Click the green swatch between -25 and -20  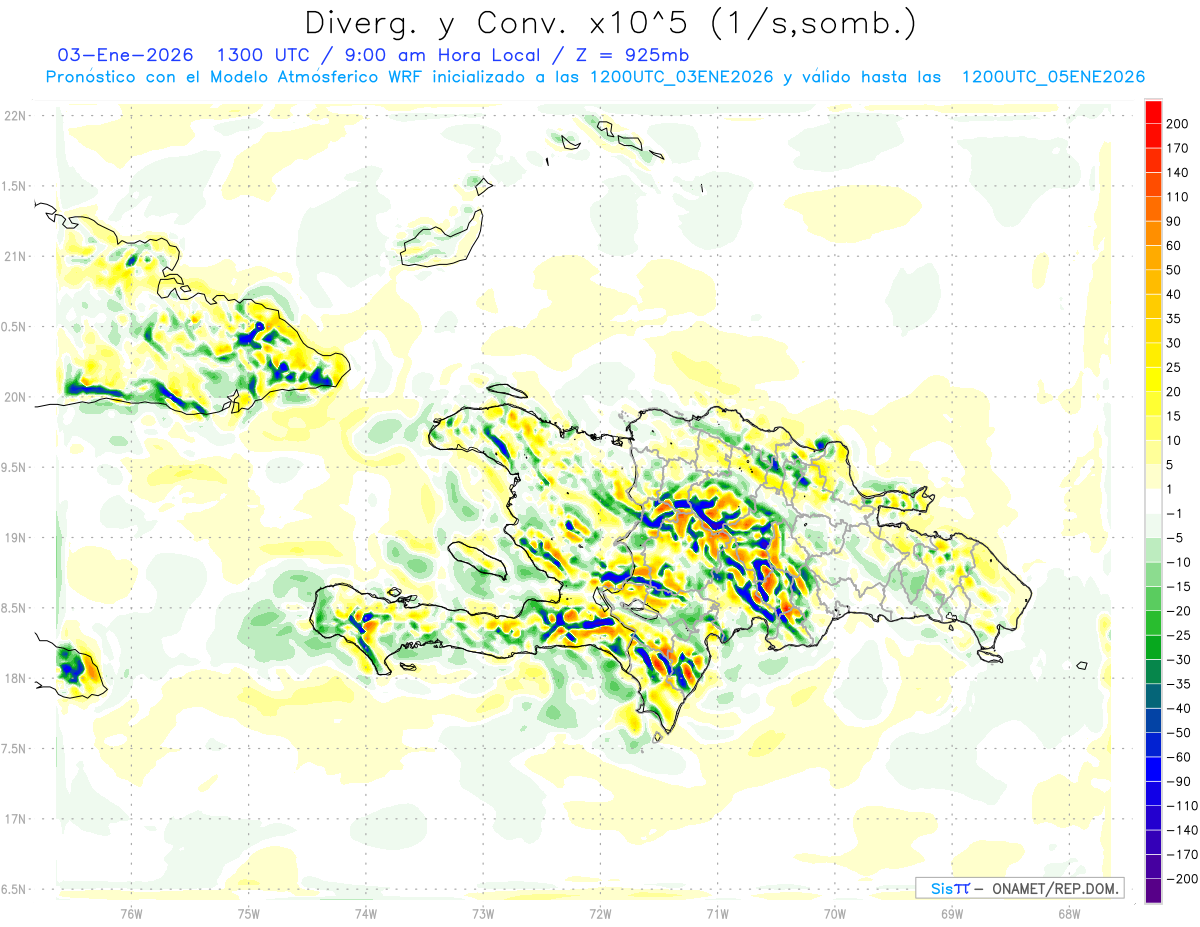[1153, 622]
